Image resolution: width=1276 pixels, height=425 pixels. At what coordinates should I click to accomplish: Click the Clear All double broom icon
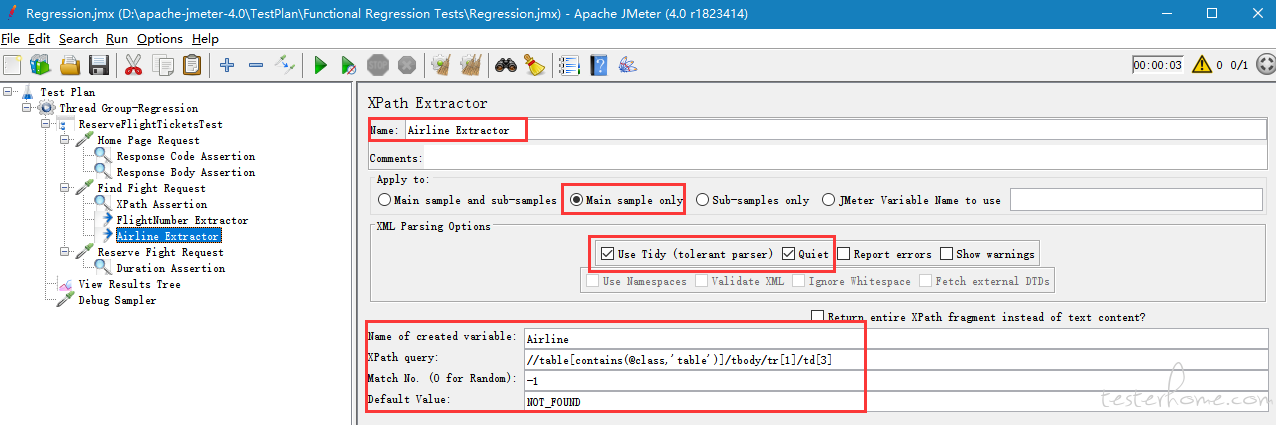[x=470, y=65]
